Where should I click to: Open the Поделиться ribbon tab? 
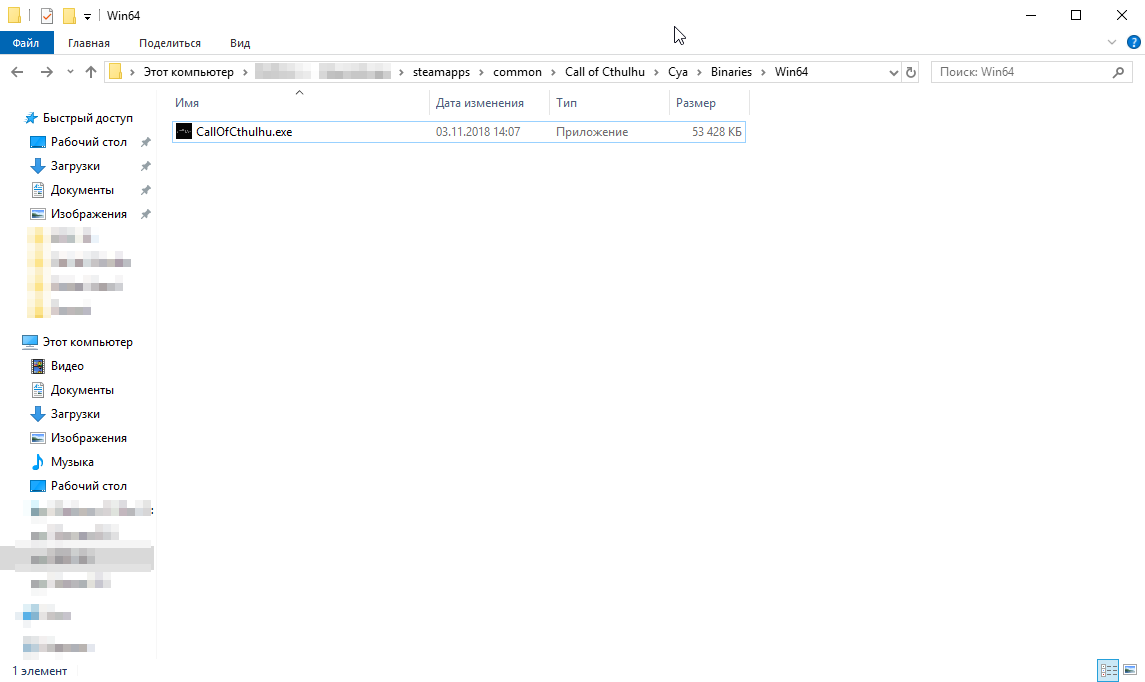[x=170, y=43]
